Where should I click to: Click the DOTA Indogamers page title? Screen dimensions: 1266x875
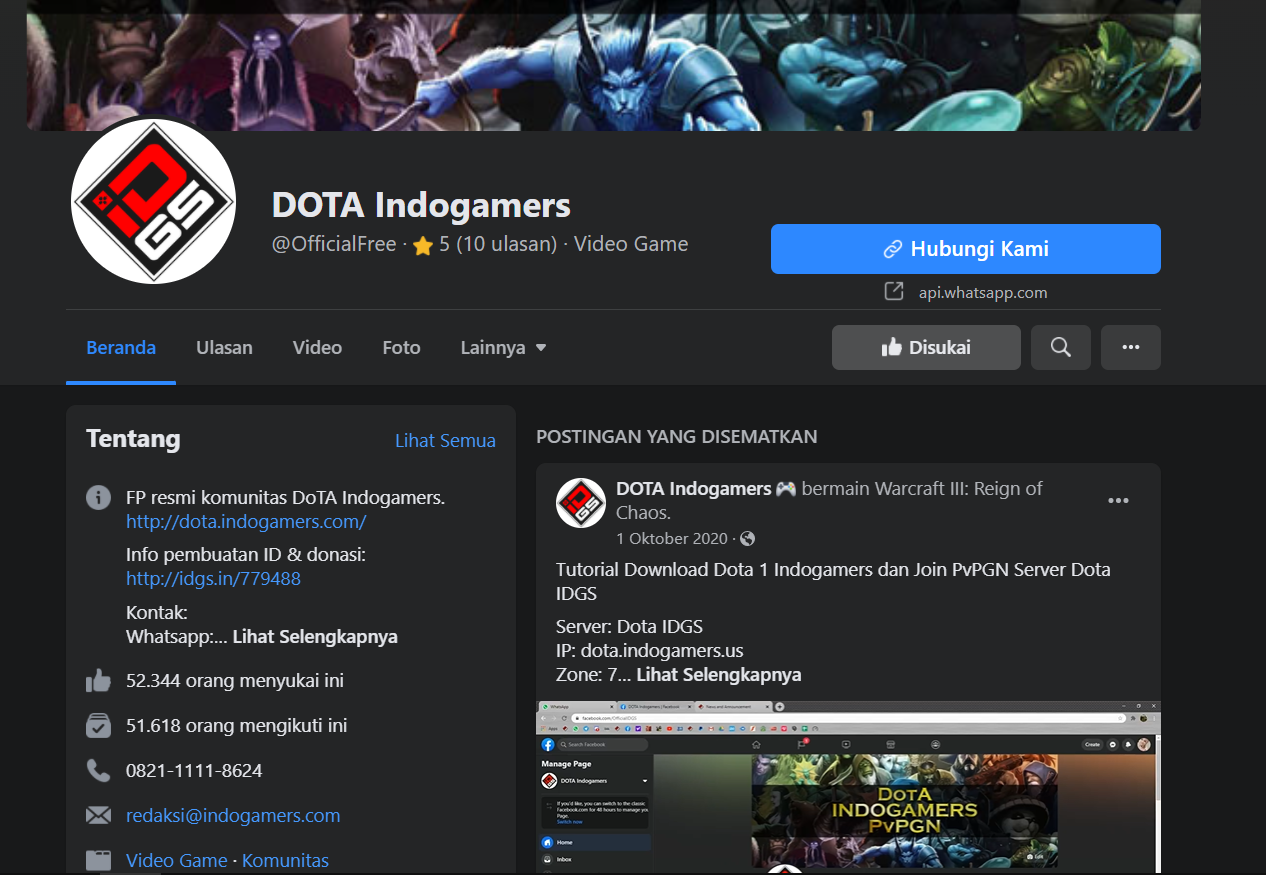[421, 205]
